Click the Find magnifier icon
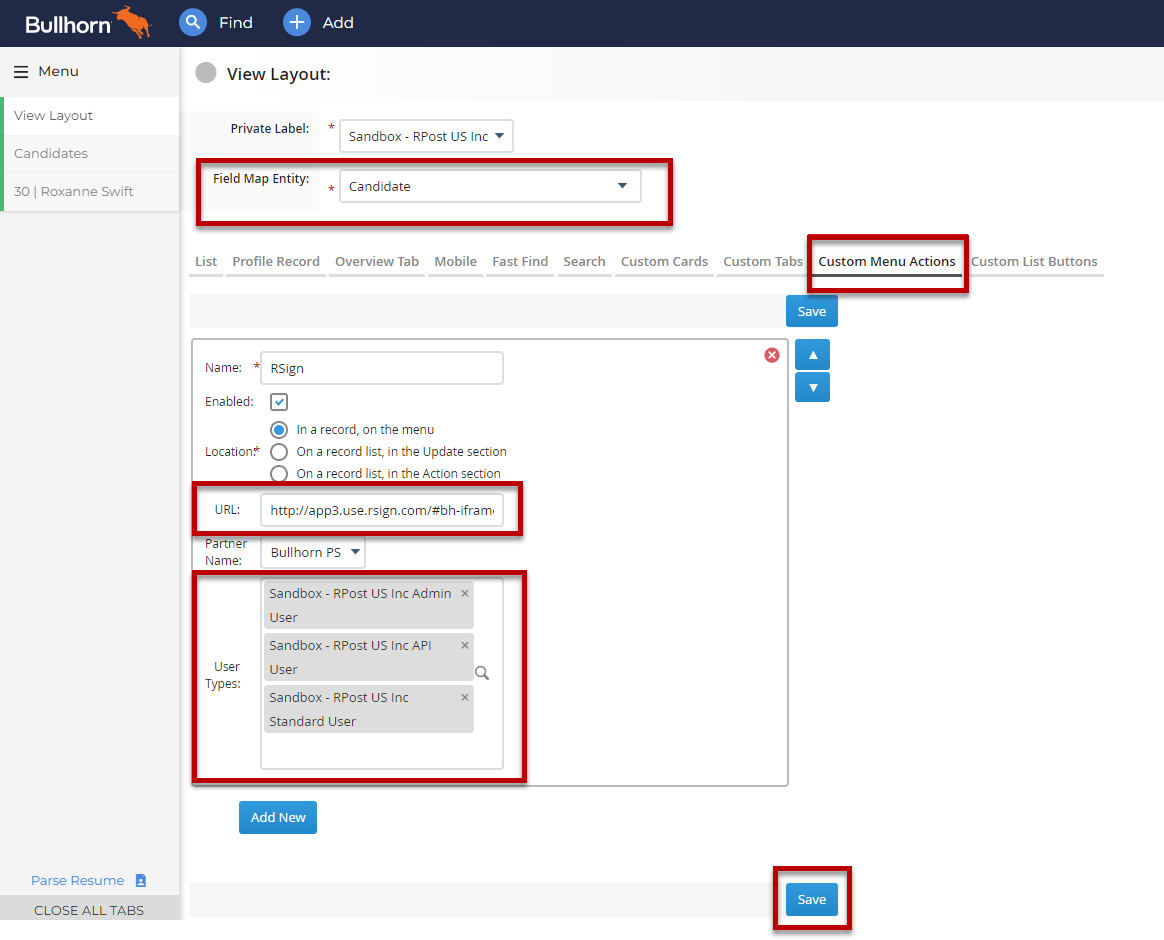 click(192, 22)
